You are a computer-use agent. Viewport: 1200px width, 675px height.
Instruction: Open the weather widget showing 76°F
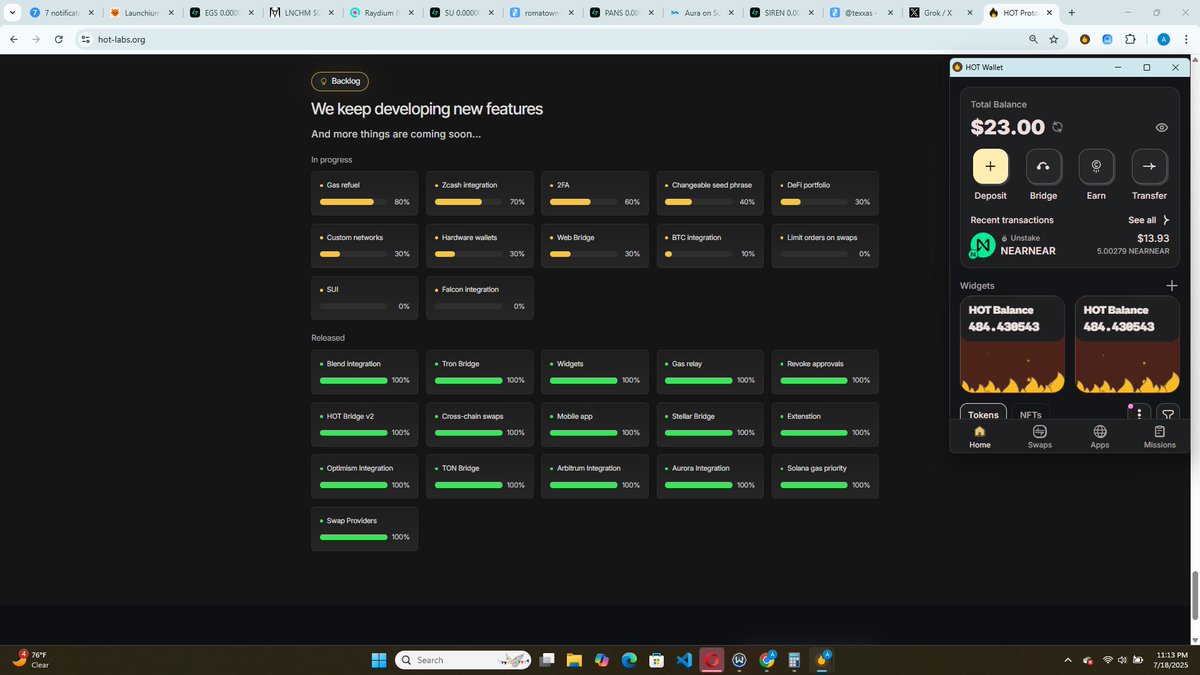(32, 660)
